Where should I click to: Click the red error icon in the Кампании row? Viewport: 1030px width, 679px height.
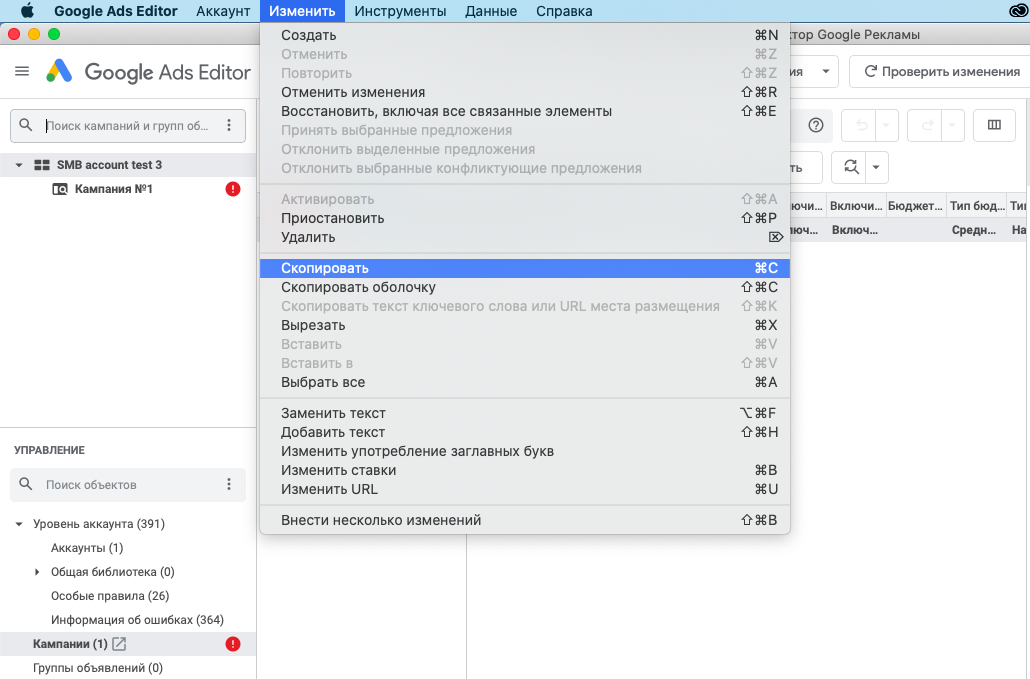(x=233, y=644)
